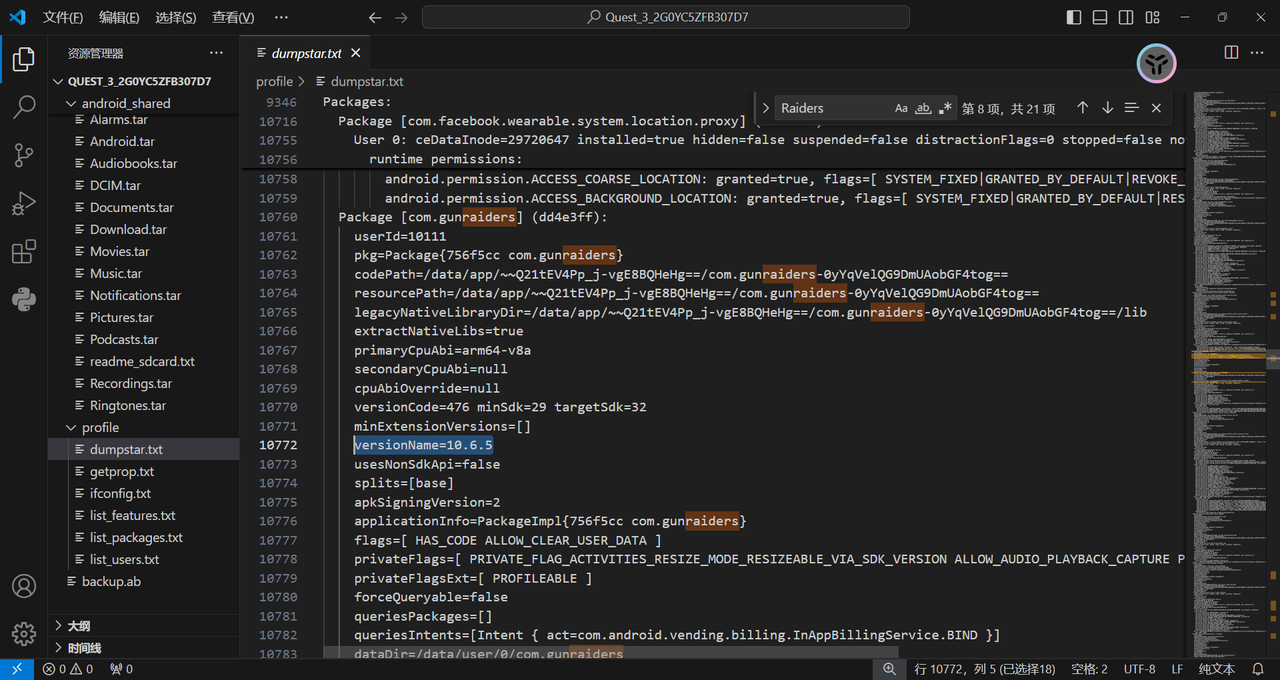This screenshot has height=680, width=1280.
Task: Toggle Match Case in find widget
Action: point(901,108)
